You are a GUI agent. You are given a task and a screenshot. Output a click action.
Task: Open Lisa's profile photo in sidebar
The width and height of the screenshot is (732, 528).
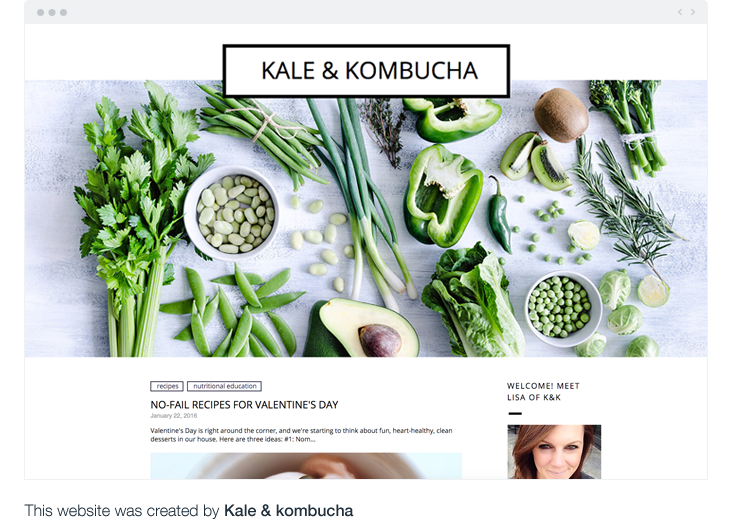point(554,451)
